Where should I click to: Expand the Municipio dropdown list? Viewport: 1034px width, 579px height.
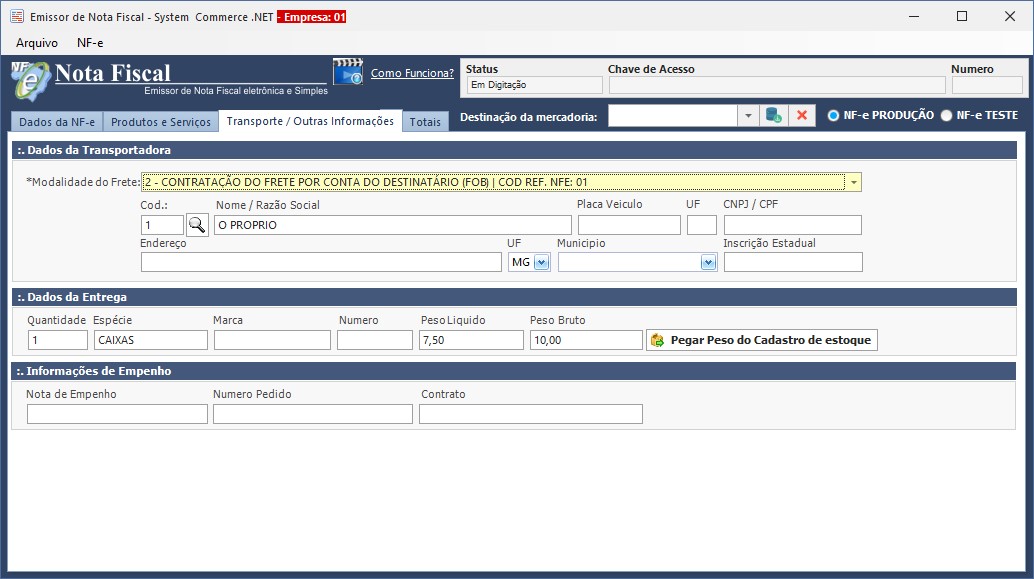[x=708, y=262]
